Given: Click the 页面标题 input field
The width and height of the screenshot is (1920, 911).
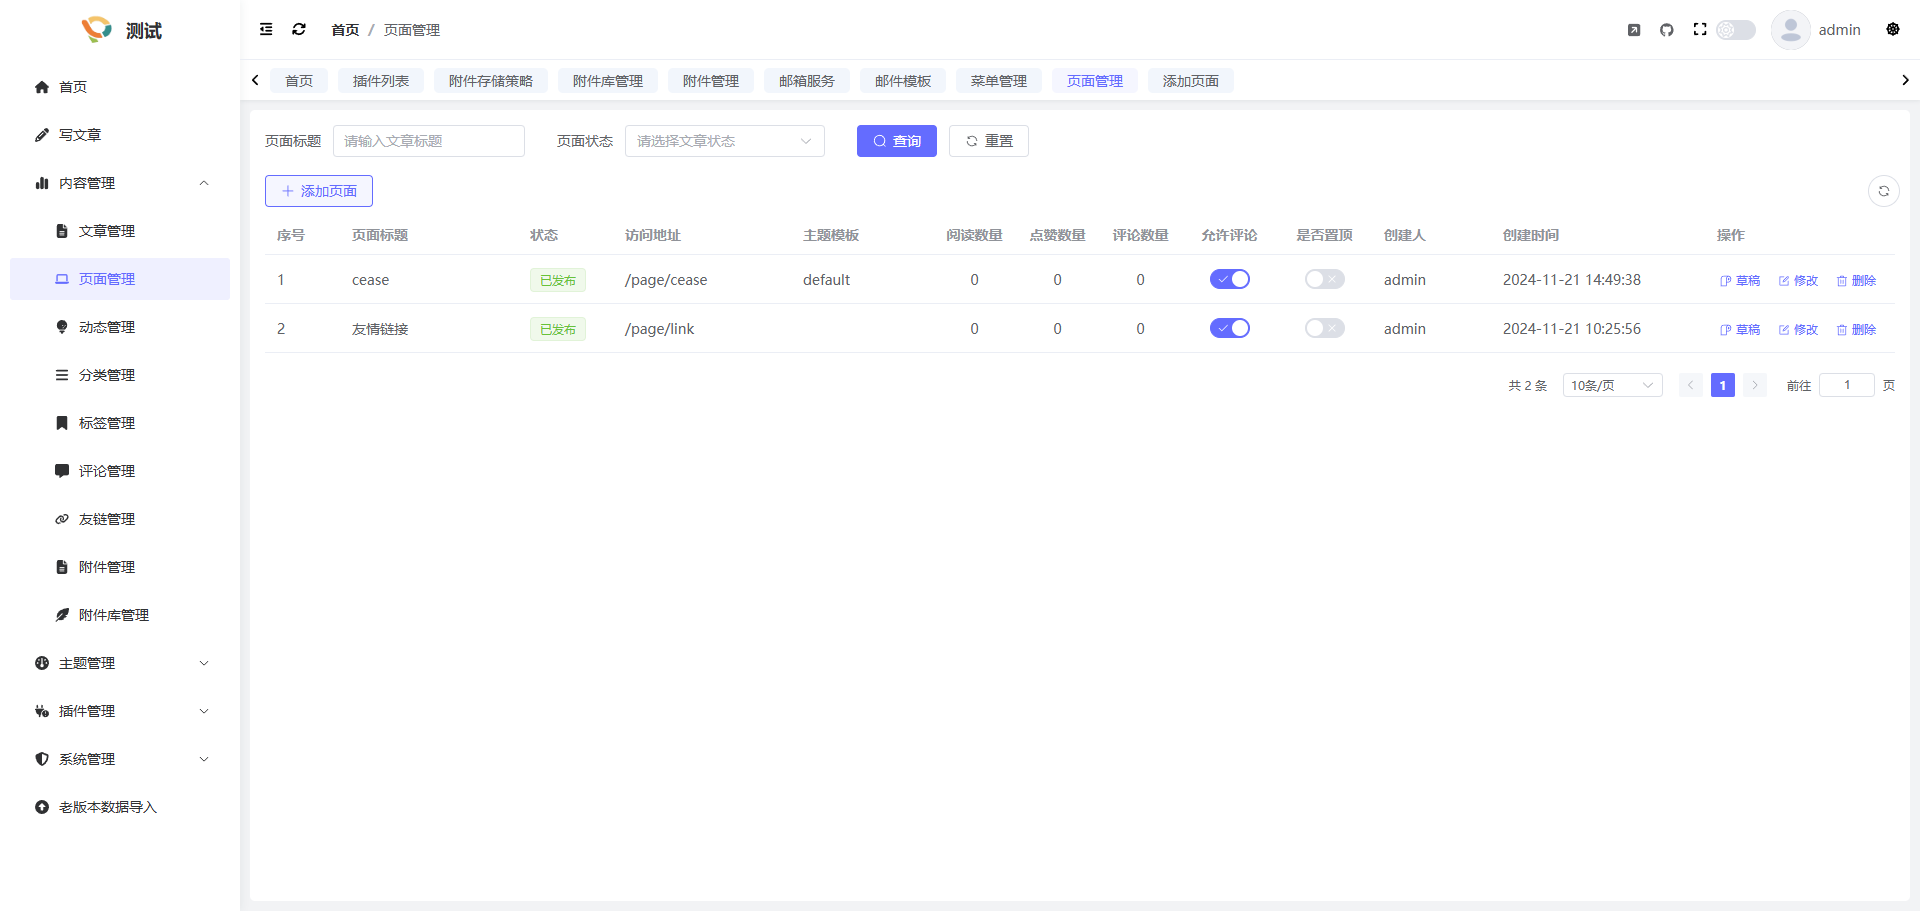Looking at the screenshot, I should [x=428, y=141].
